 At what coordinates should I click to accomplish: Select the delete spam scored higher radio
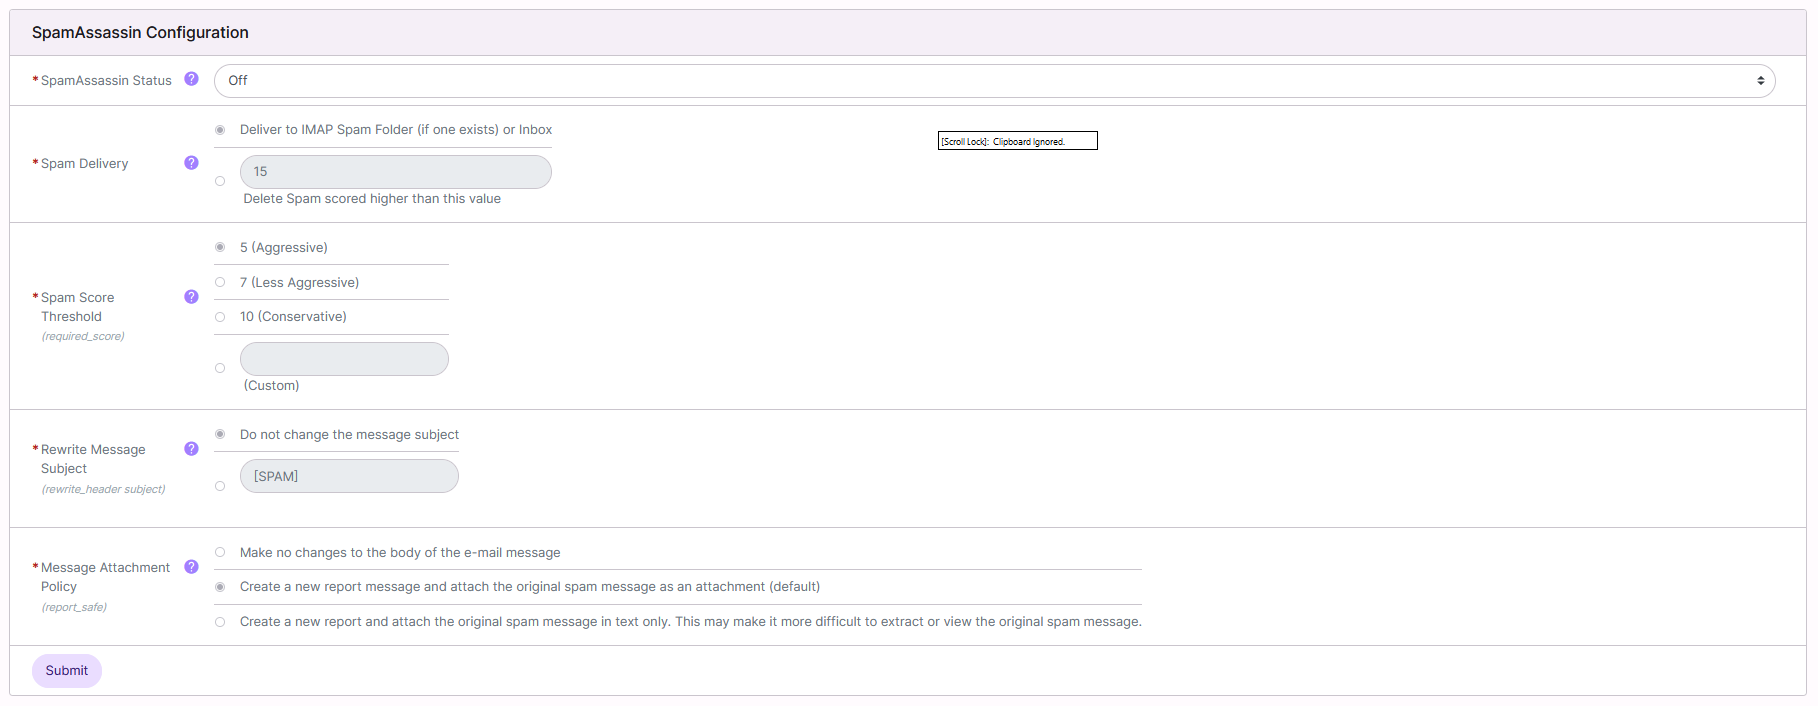pyautogui.click(x=220, y=181)
